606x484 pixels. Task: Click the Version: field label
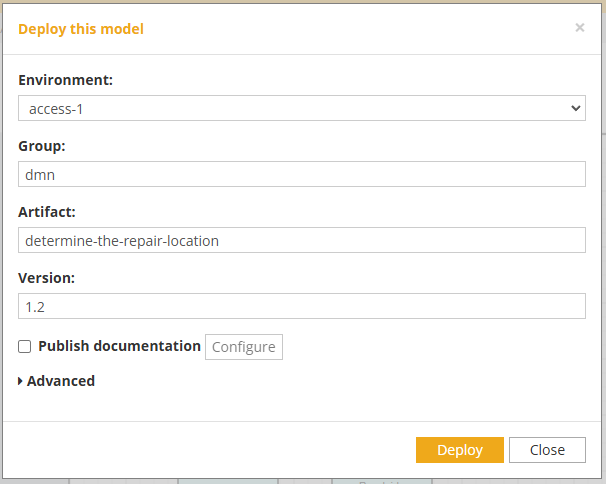click(46, 278)
